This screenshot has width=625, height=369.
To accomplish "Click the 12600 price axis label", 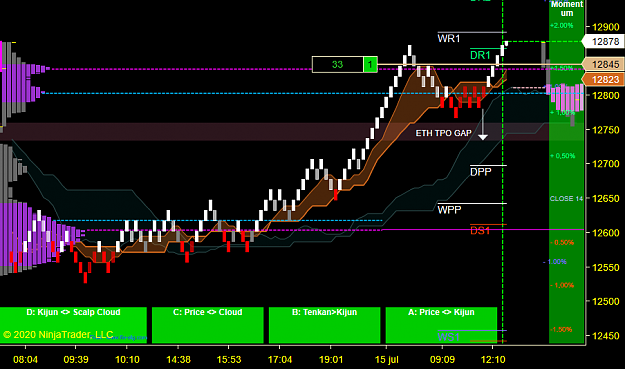I will click(606, 233).
